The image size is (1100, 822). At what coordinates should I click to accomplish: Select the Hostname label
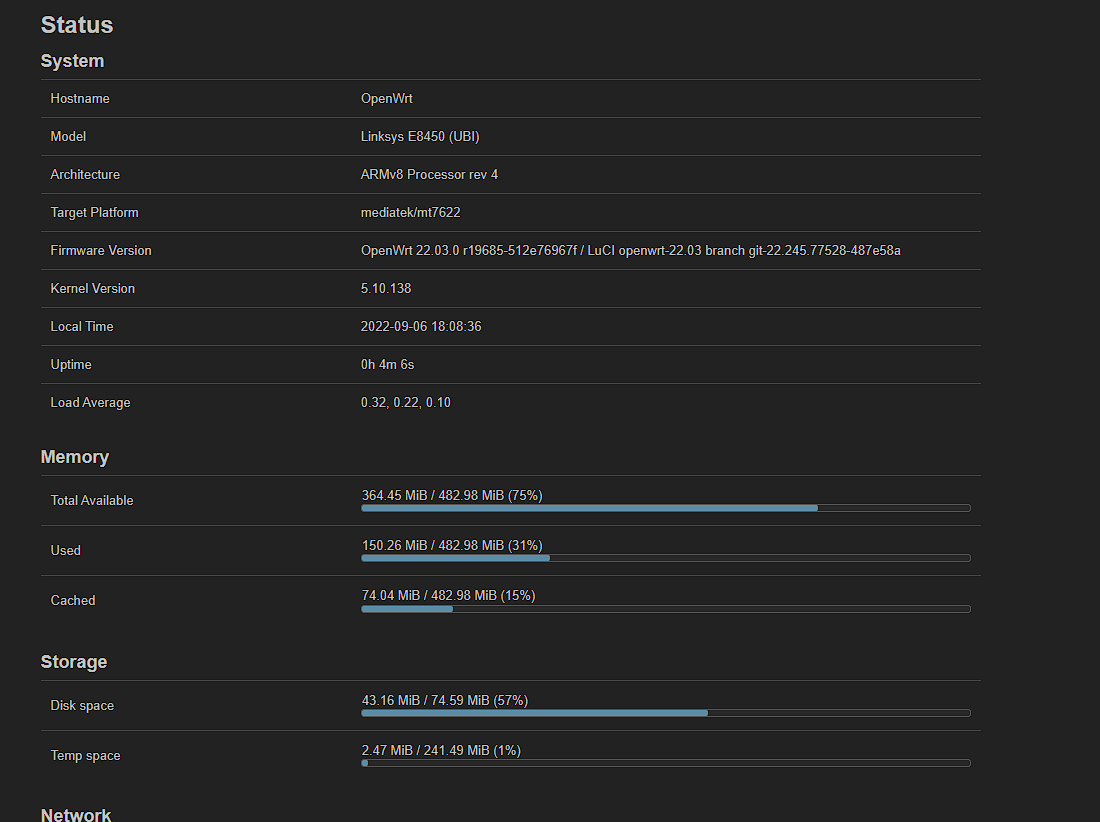pos(80,99)
